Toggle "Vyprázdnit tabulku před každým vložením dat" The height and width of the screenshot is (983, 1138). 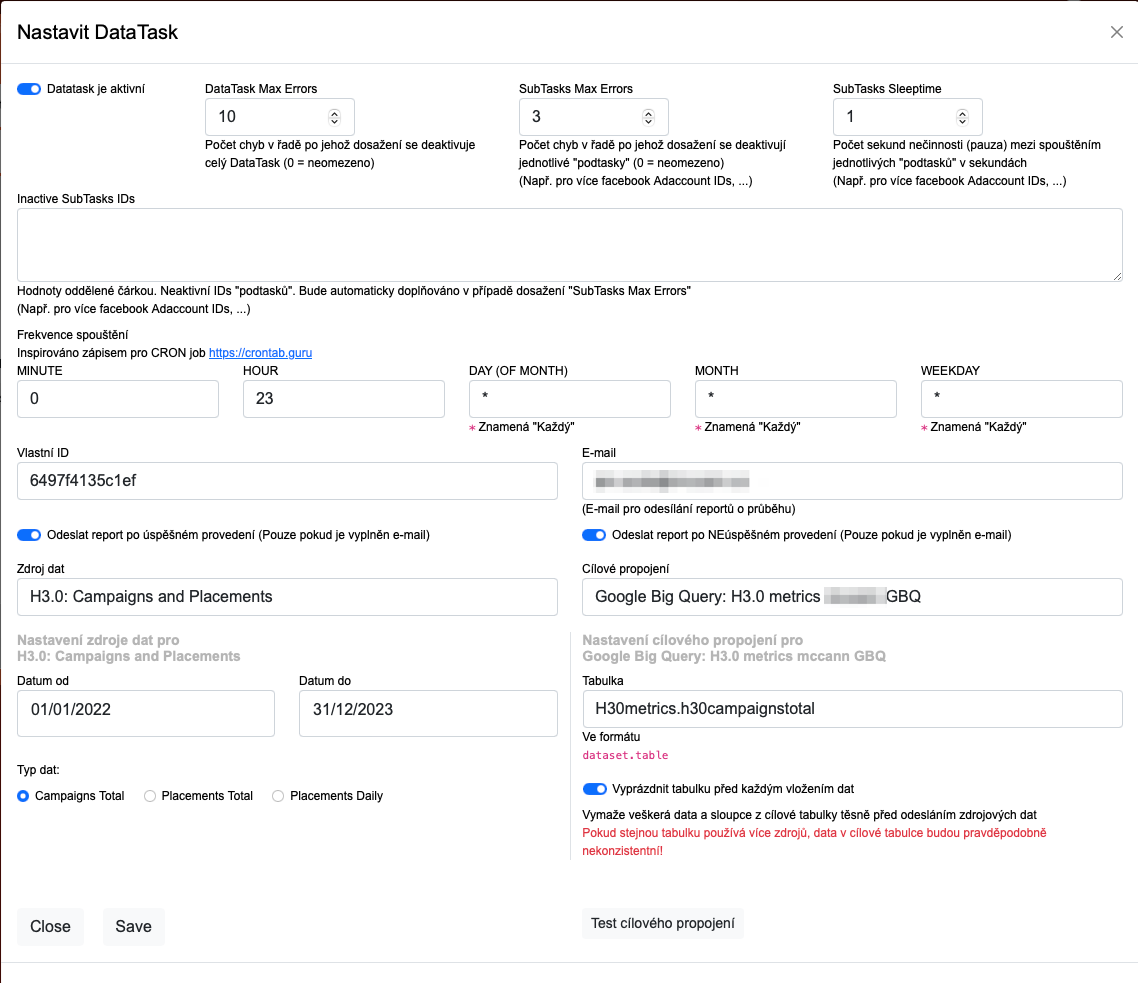pyautogui.click(x=595, y=789)
